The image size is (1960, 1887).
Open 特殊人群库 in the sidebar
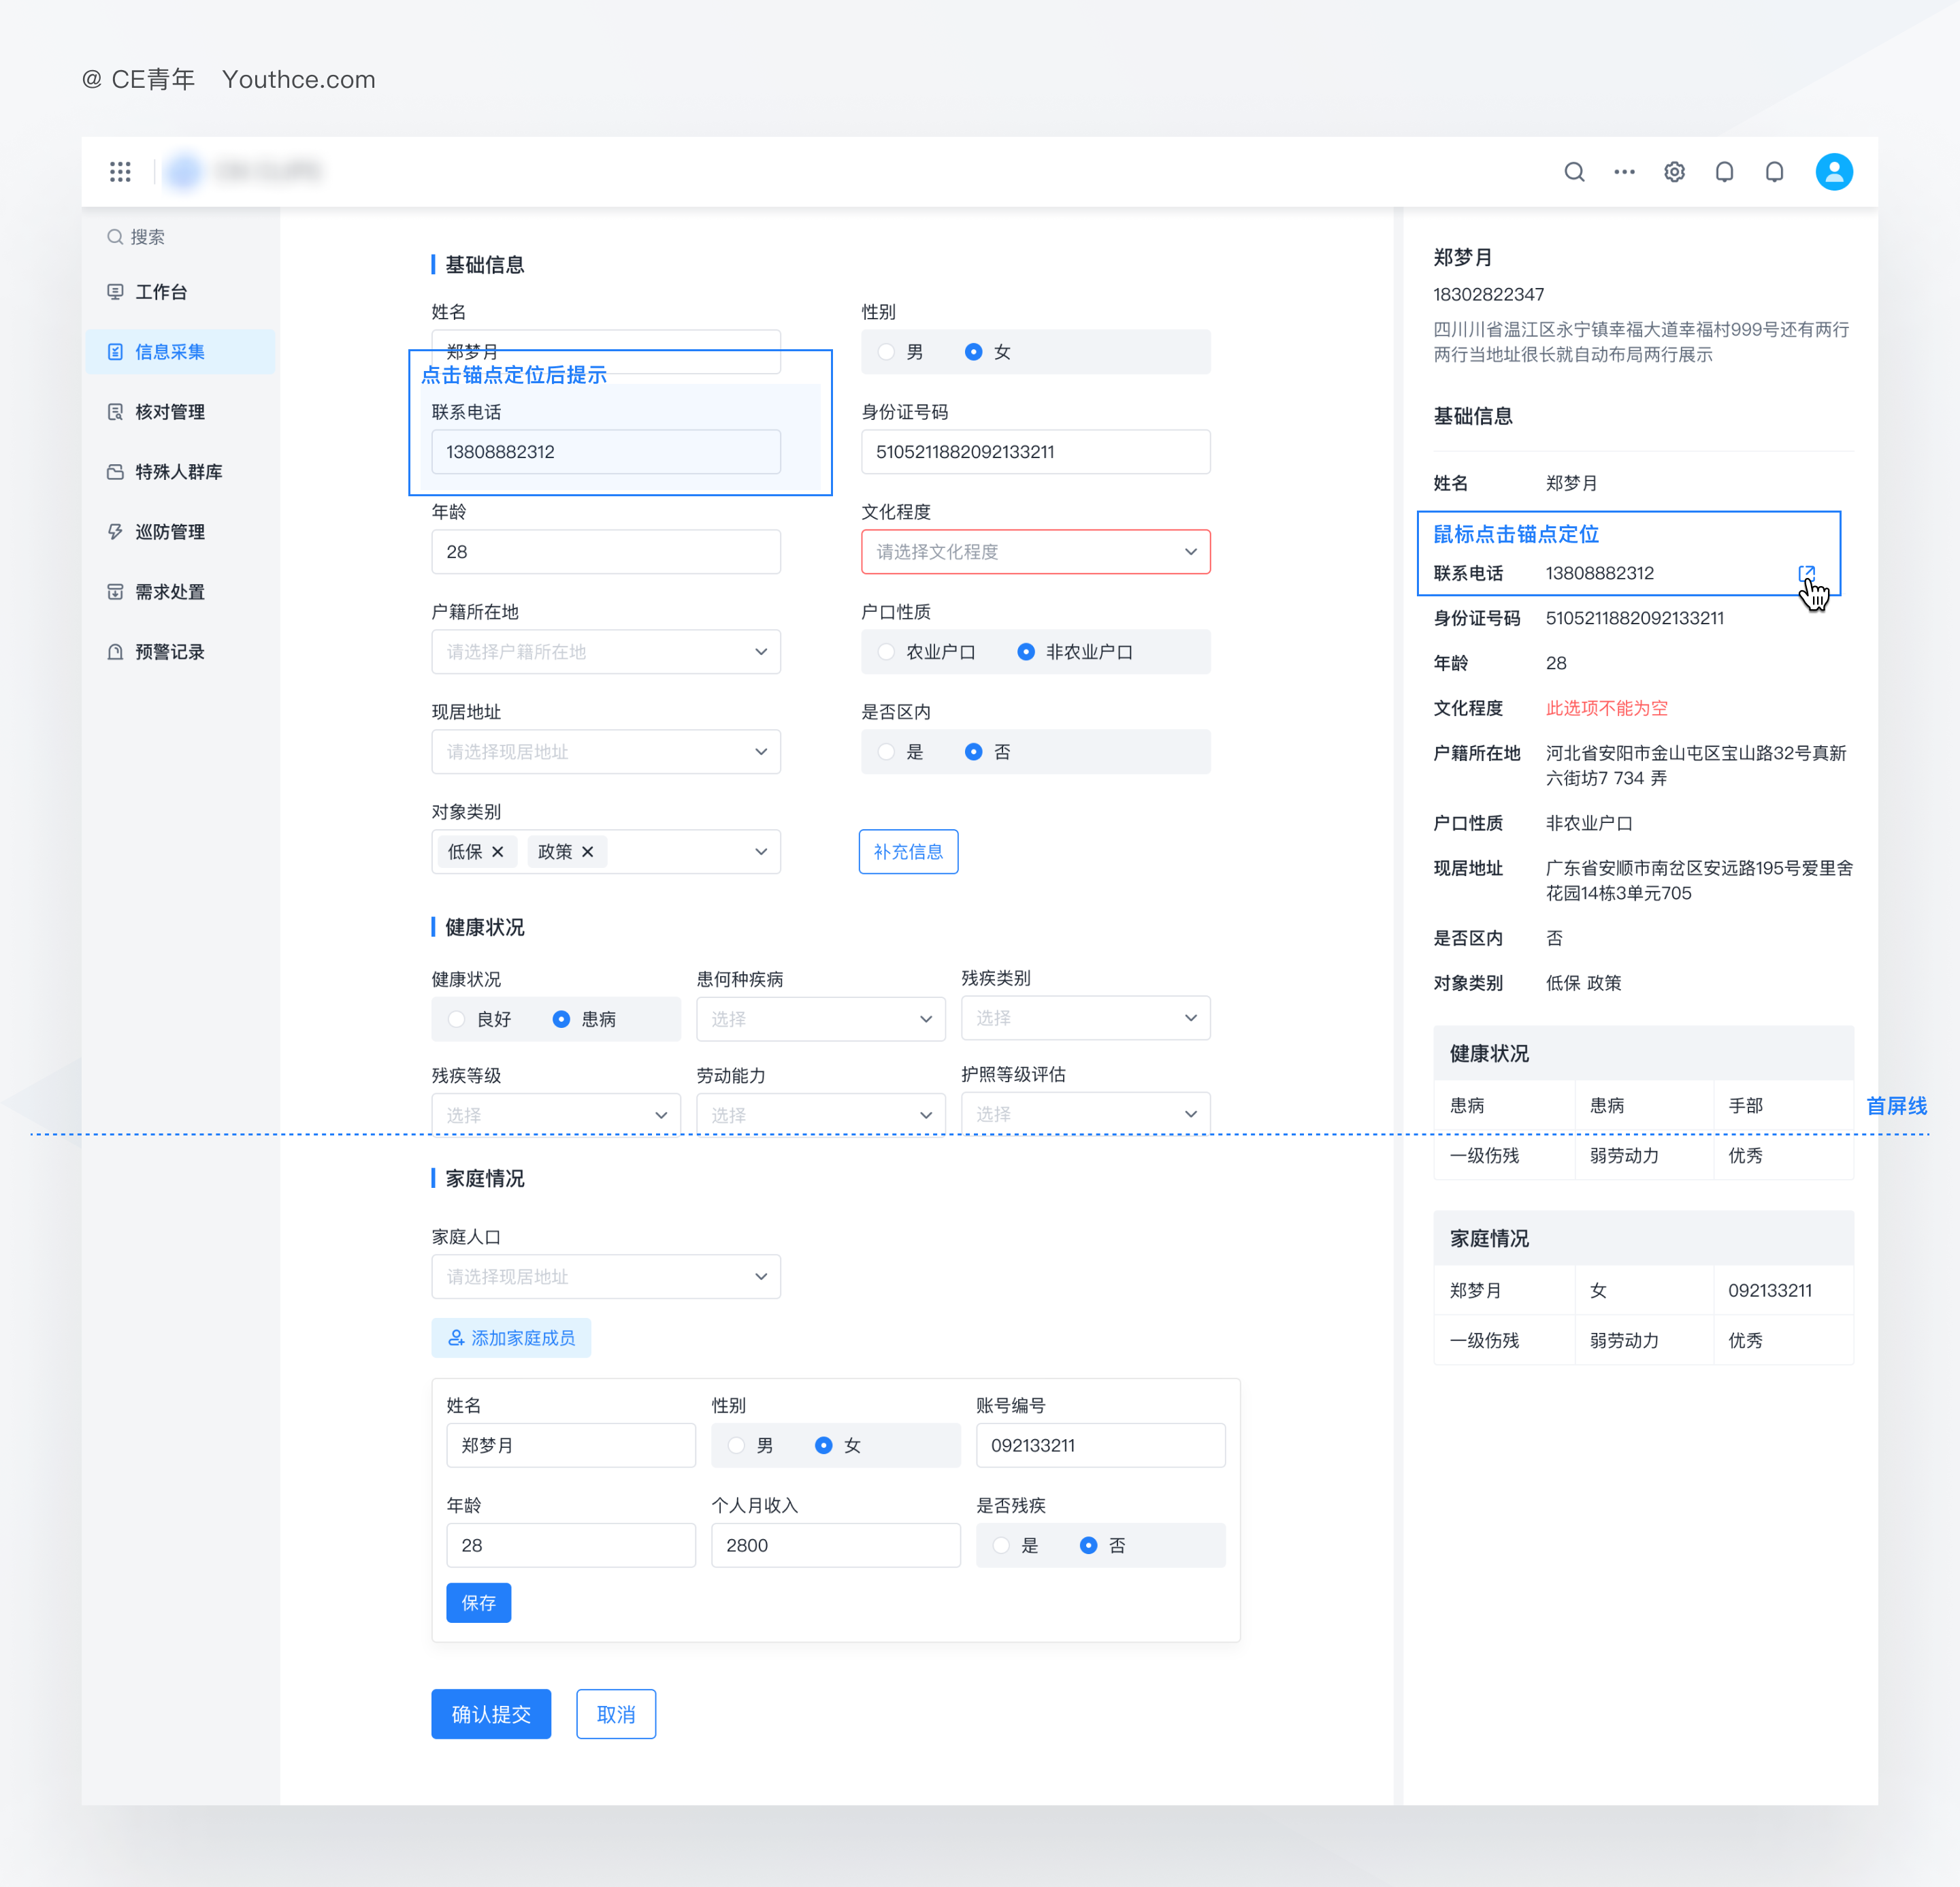click(x=180, y=472)
